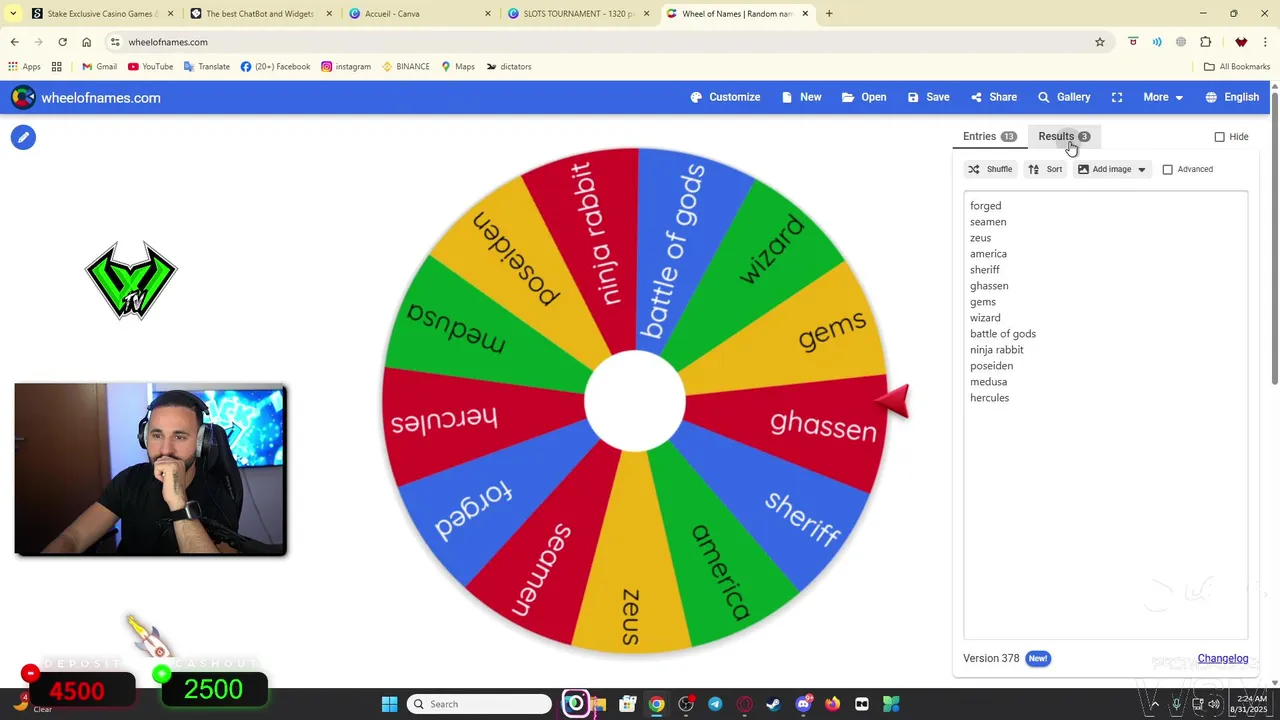Shuffle the wheel entries
1280x720 pixels.
click(990, 169)
